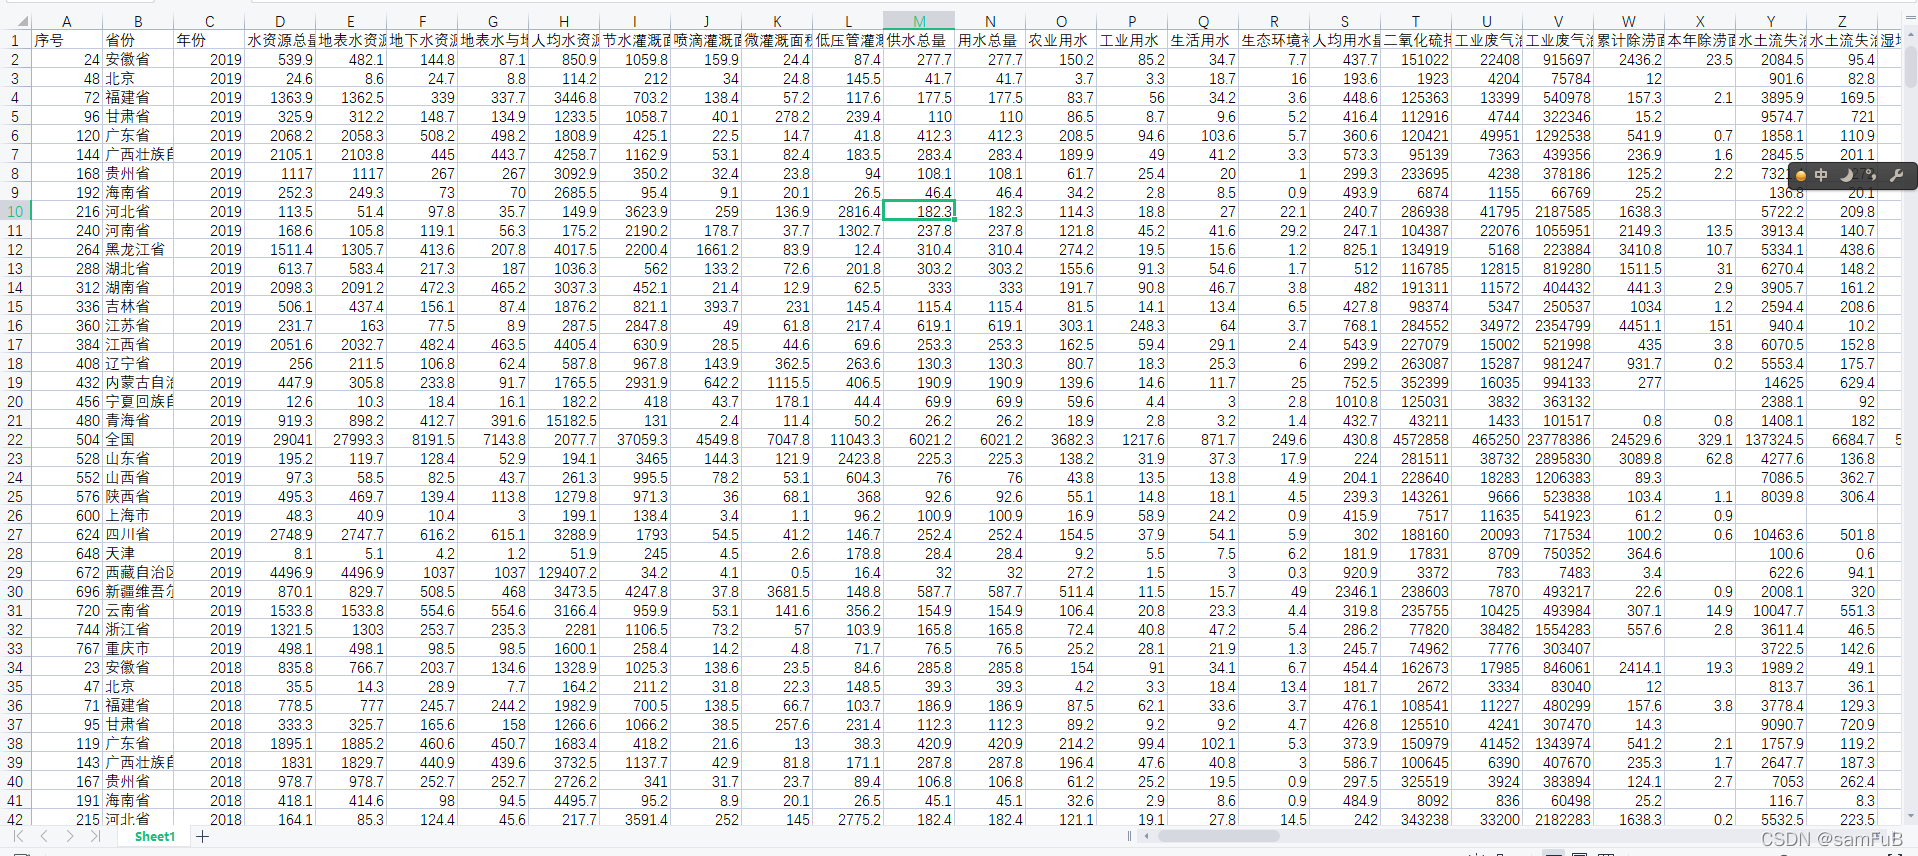1918x856 pixels.
Task: Click the value 129407.2 in row 29
Action: click(564, 572)
